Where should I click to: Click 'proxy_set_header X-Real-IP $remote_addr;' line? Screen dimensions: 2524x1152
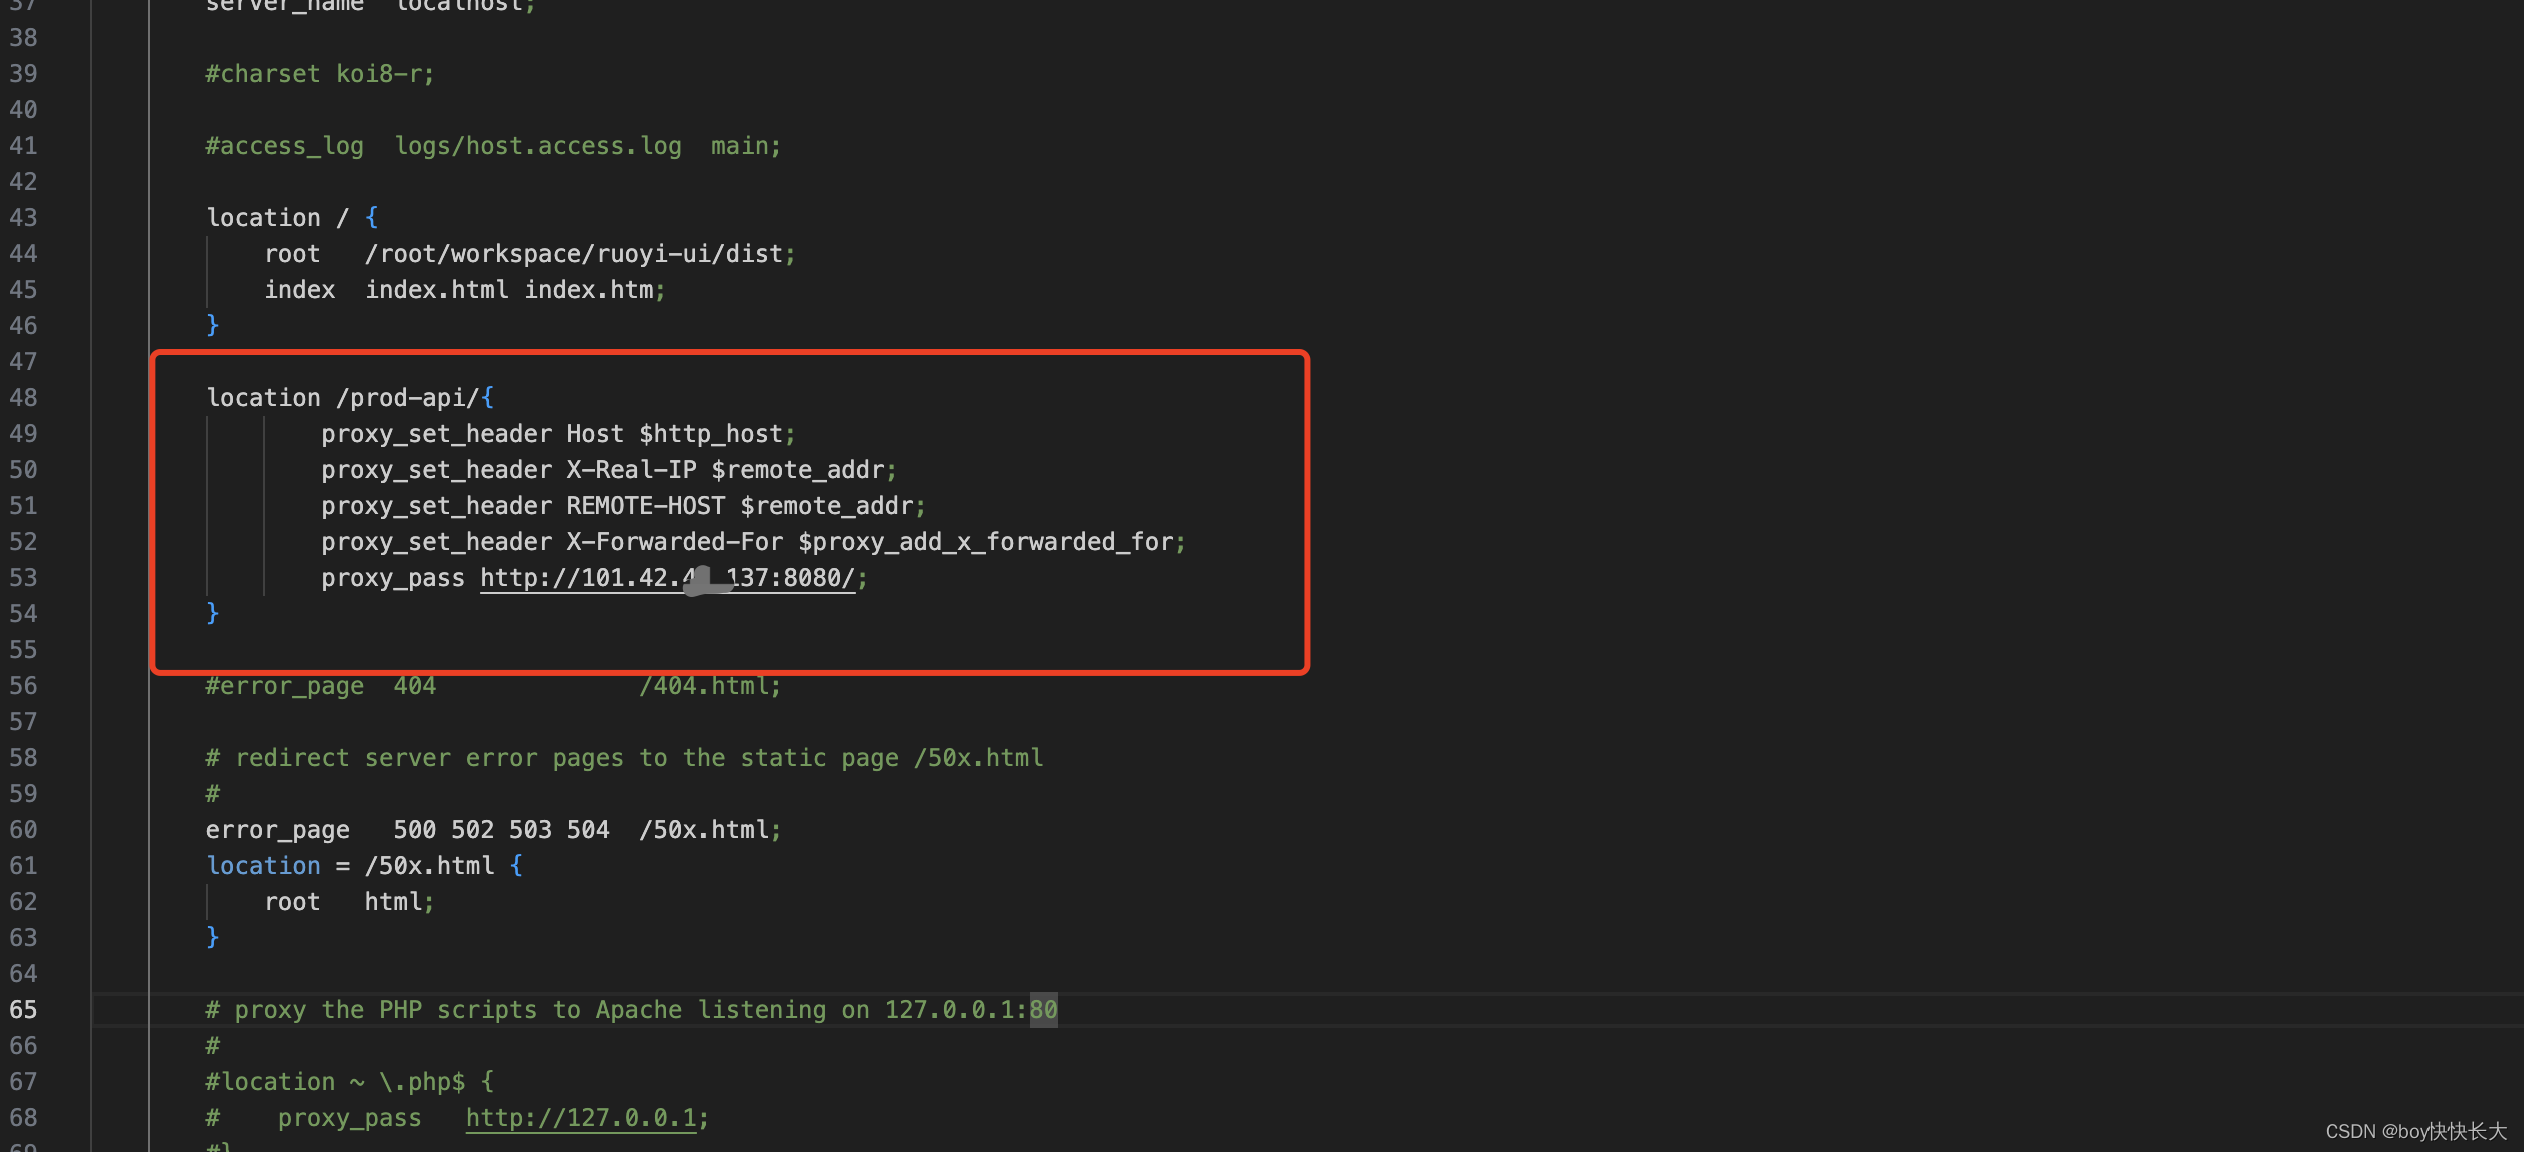[609, 470]
